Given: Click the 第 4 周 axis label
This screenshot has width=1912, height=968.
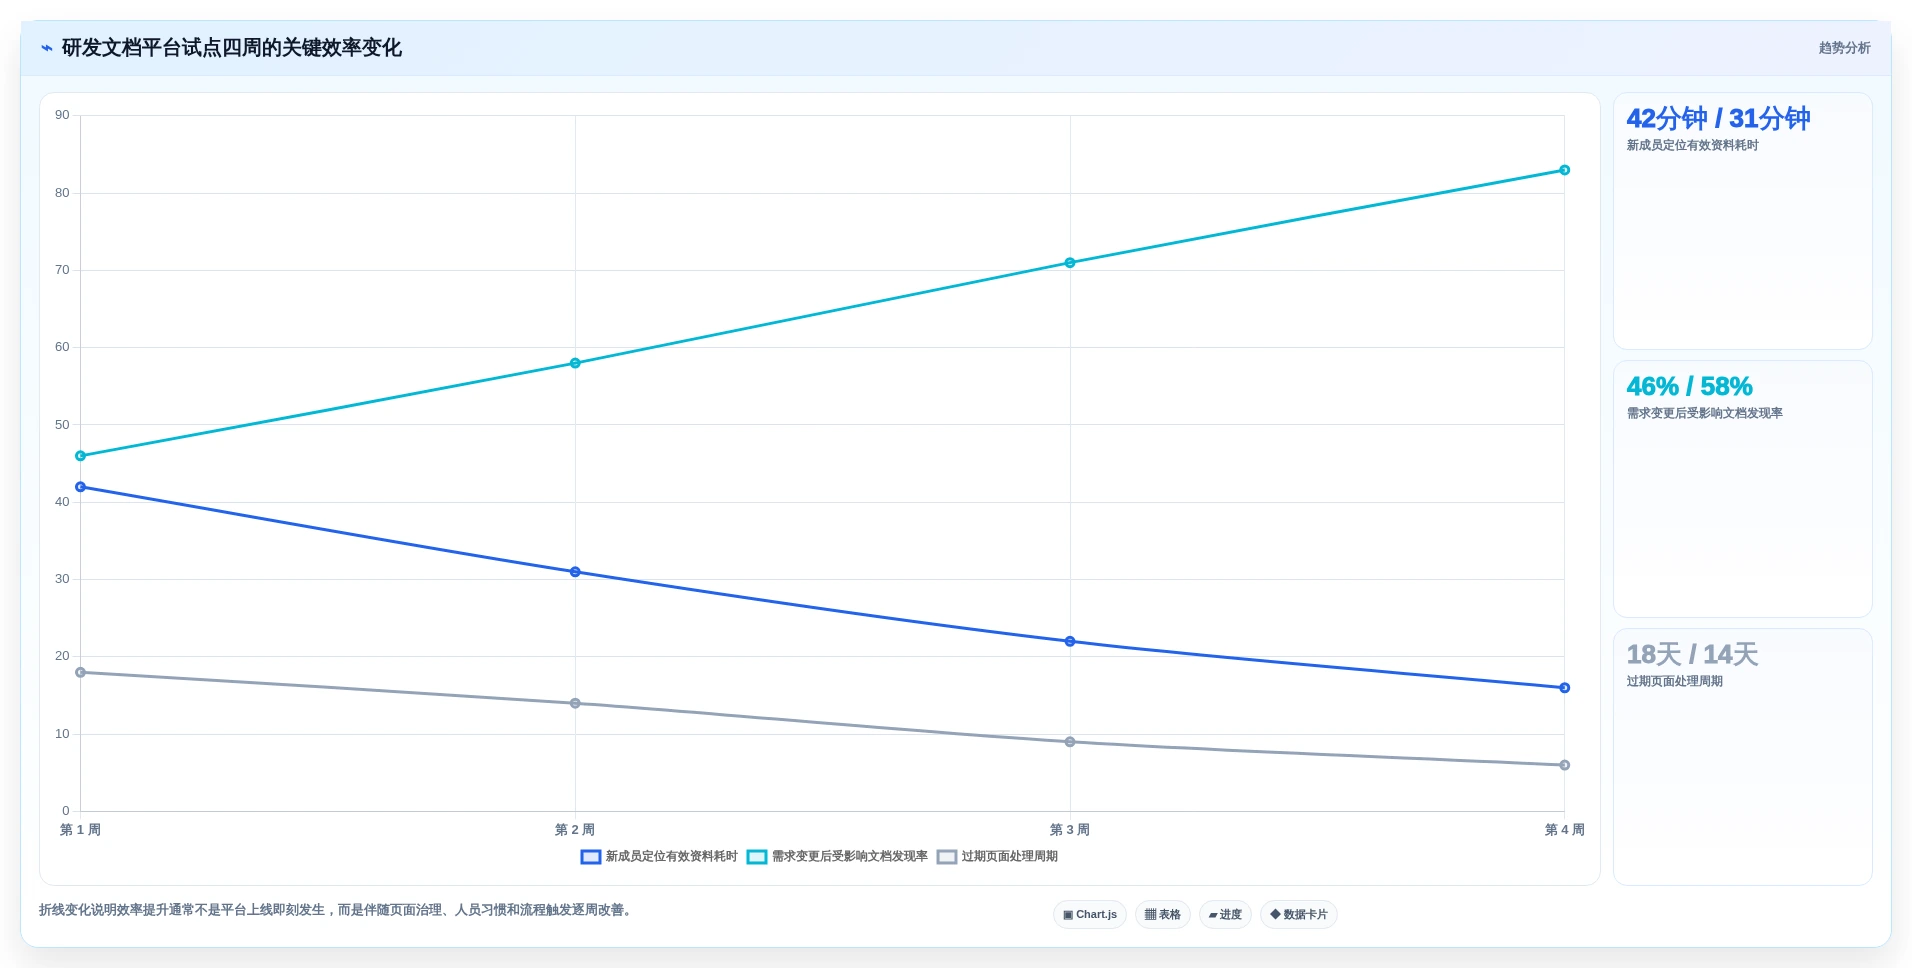Looking at the screenshot, I should click(x=1565, y=830).
